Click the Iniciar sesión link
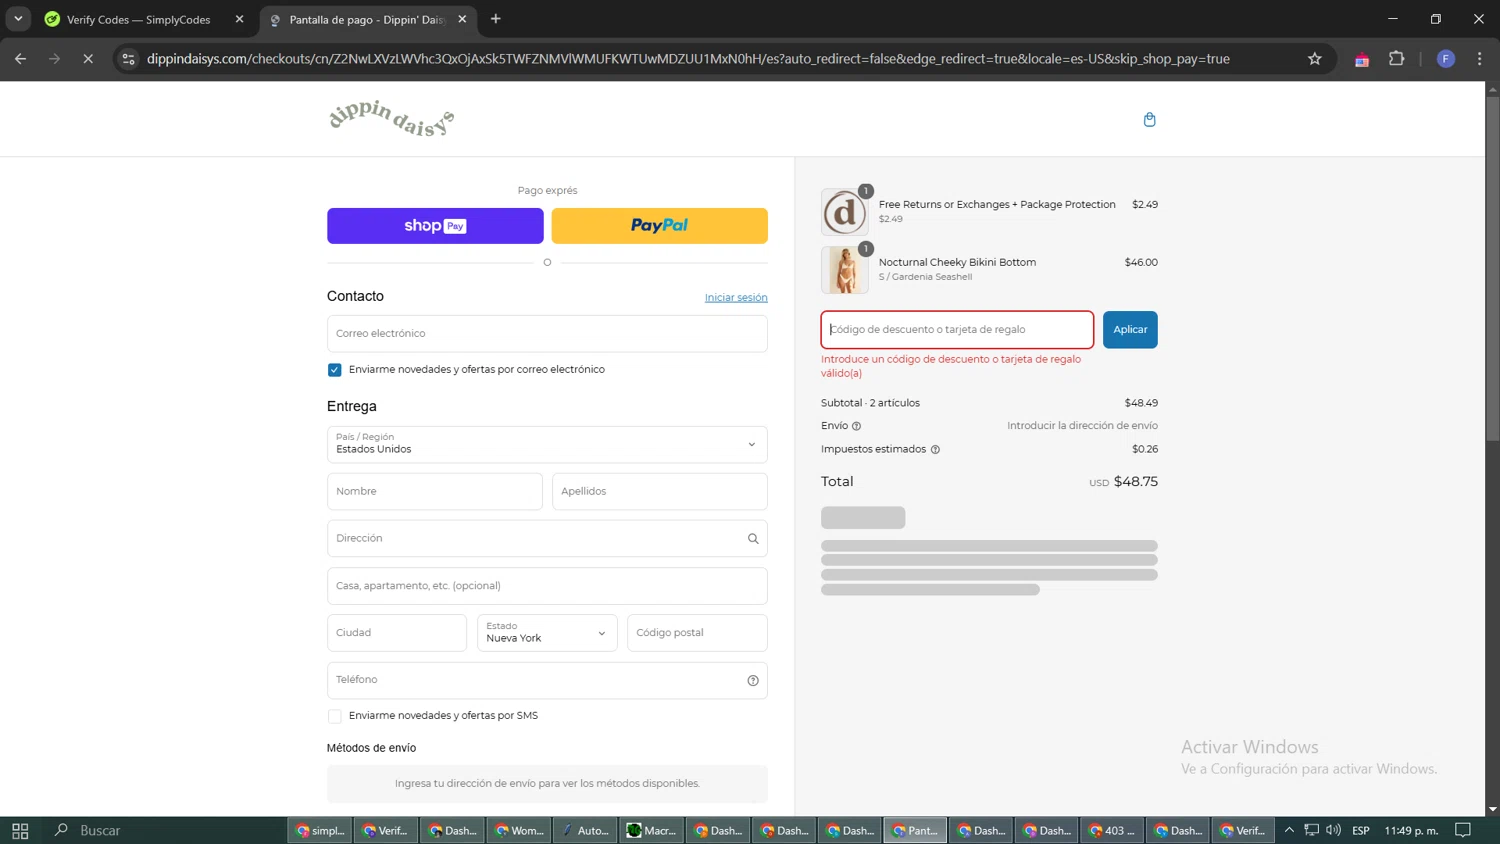This screenshot has width=1500, height=844. 735,298
